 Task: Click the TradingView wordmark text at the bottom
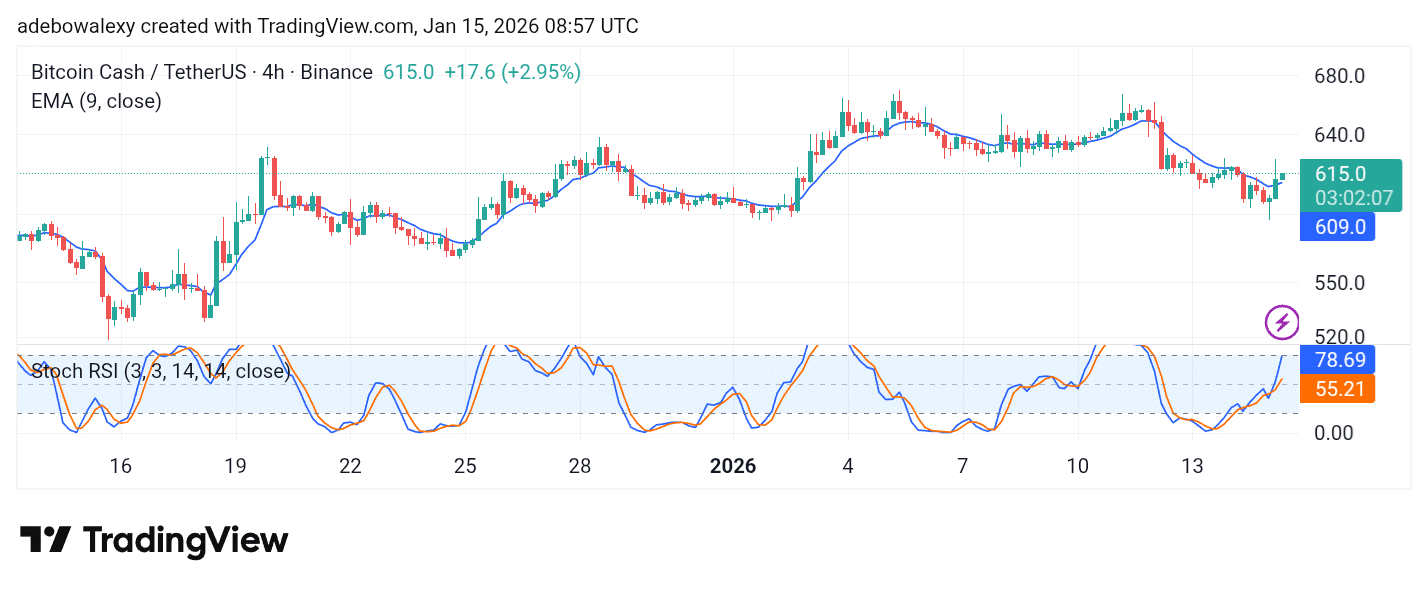point(185,541)
